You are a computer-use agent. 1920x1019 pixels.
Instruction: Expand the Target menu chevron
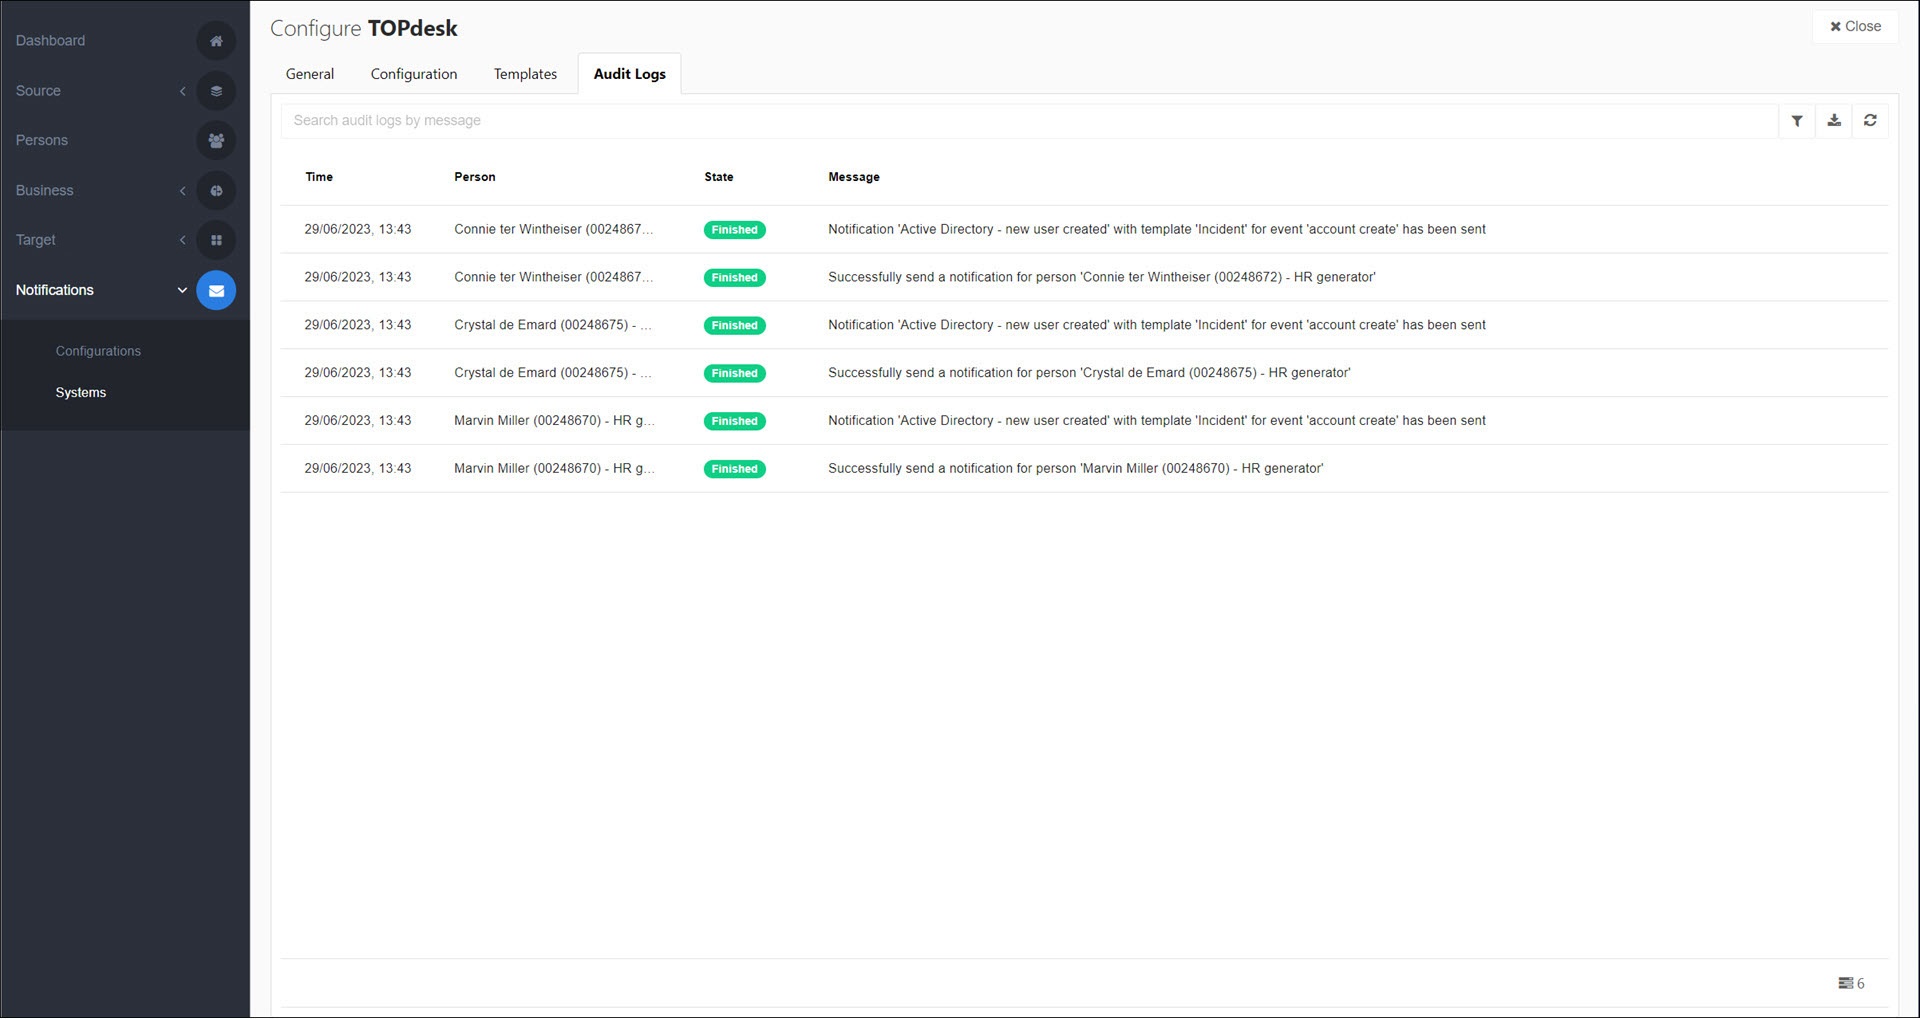(x=183, y=240)
